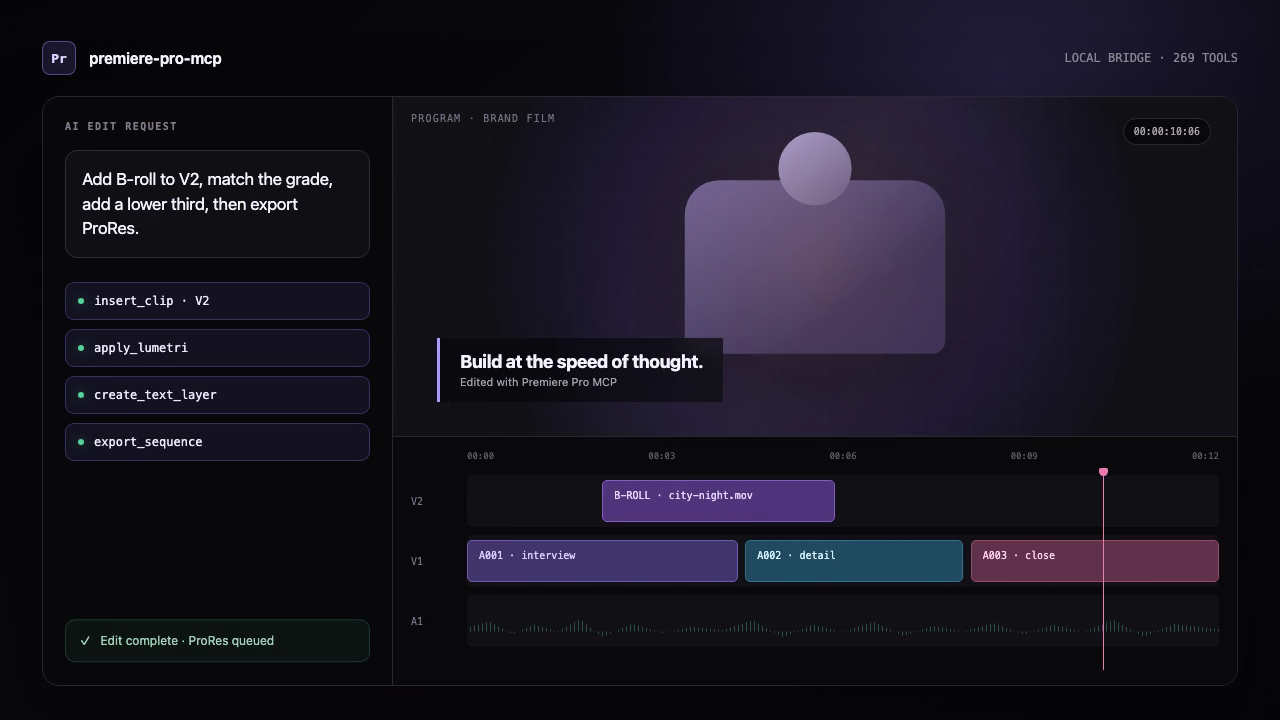Click the A1 audio waveform

(843, 628)
